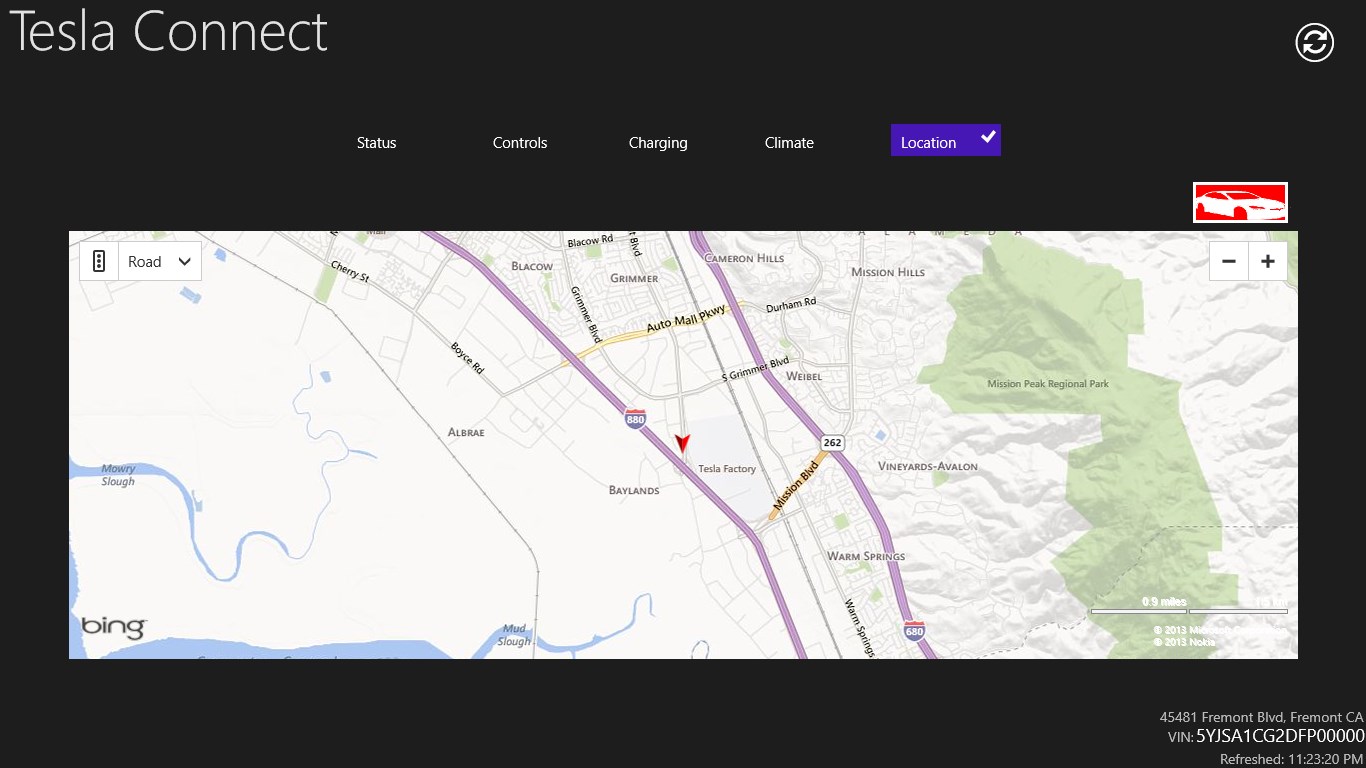Zoom in the map with the plus button

point(1268,261)
